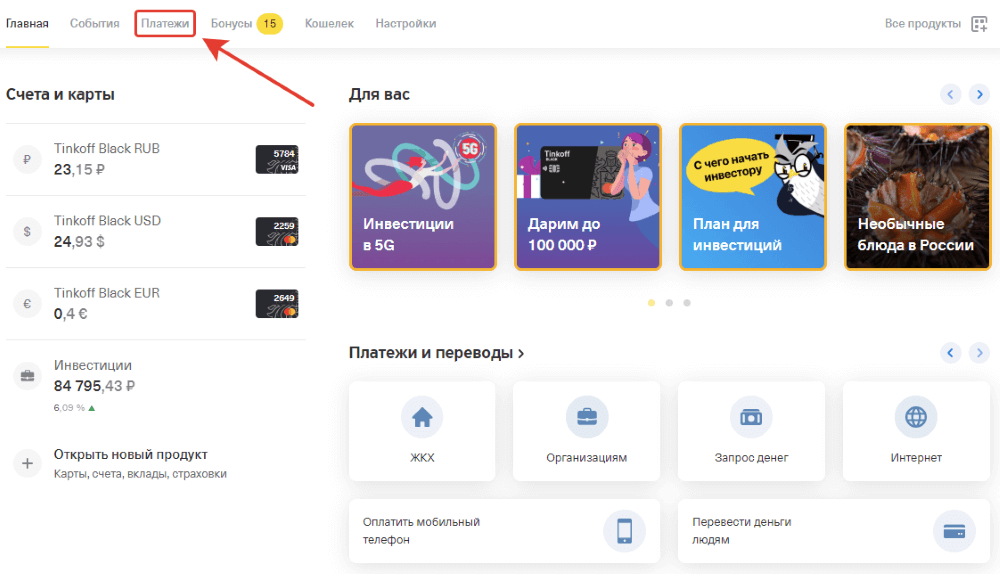This screenshot has height=574, width=1000.
Task: Click the Интернет globe icon
Action: pyautogui.click(x=916, y=417)
